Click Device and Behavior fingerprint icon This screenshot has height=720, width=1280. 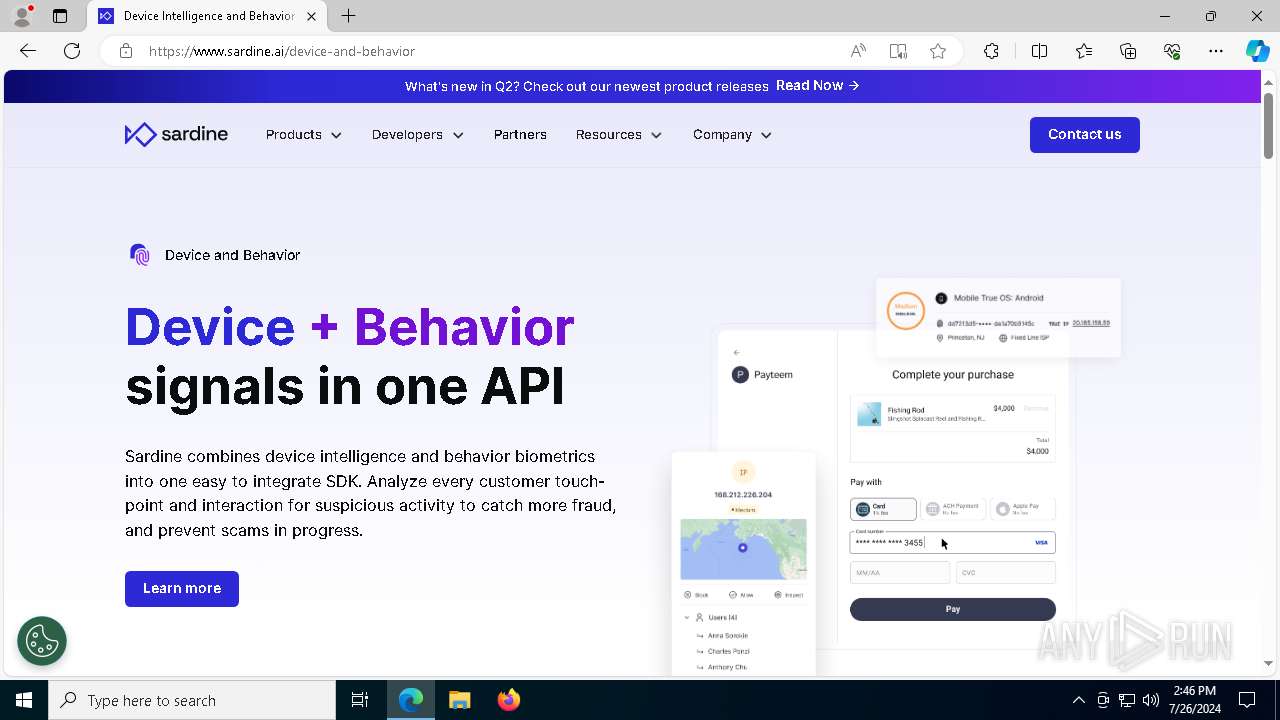pyautogui.click(x=140, y=255)
